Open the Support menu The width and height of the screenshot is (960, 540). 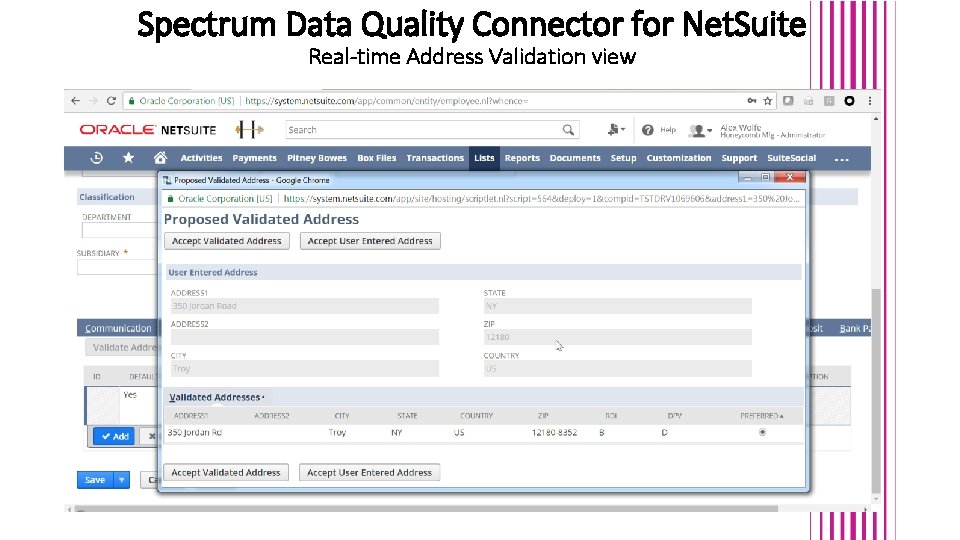pyautogui.click(x=739, y=158)
